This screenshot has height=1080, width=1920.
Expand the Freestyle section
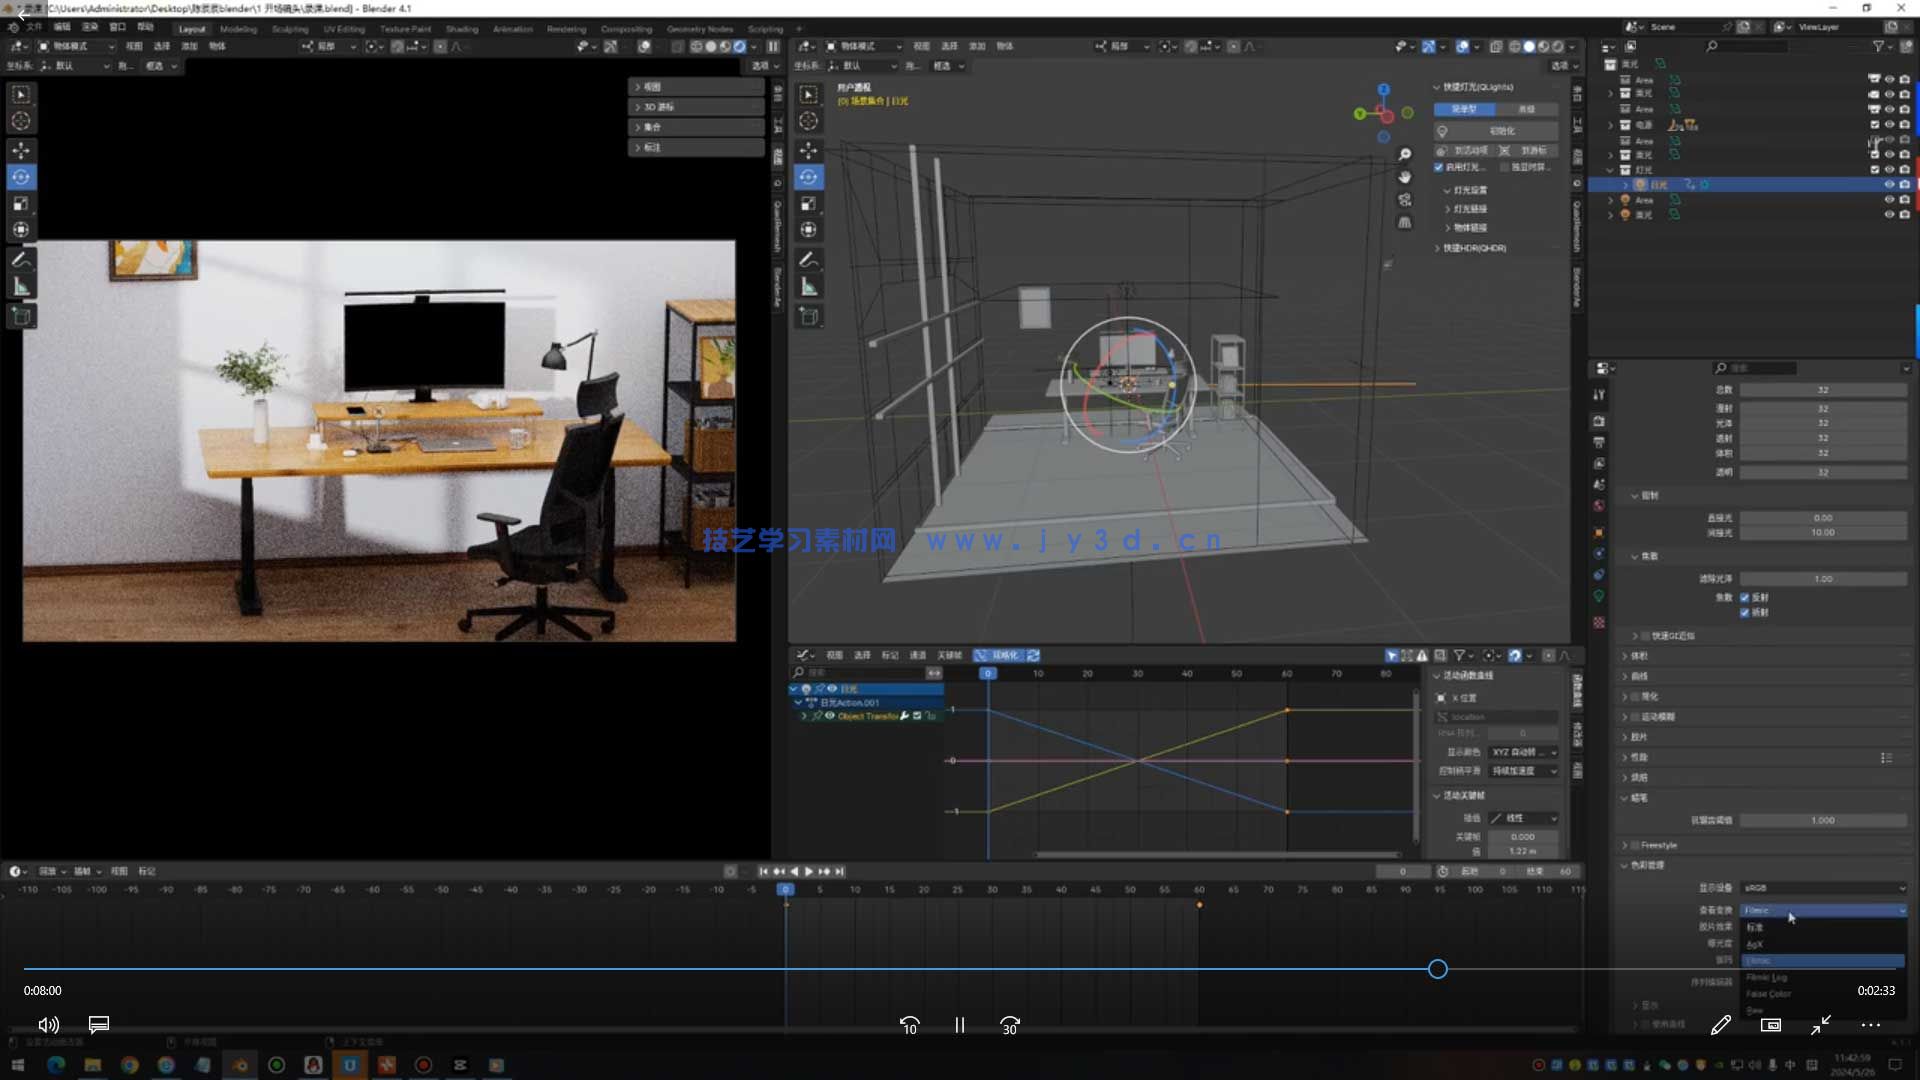(1658, 845)
